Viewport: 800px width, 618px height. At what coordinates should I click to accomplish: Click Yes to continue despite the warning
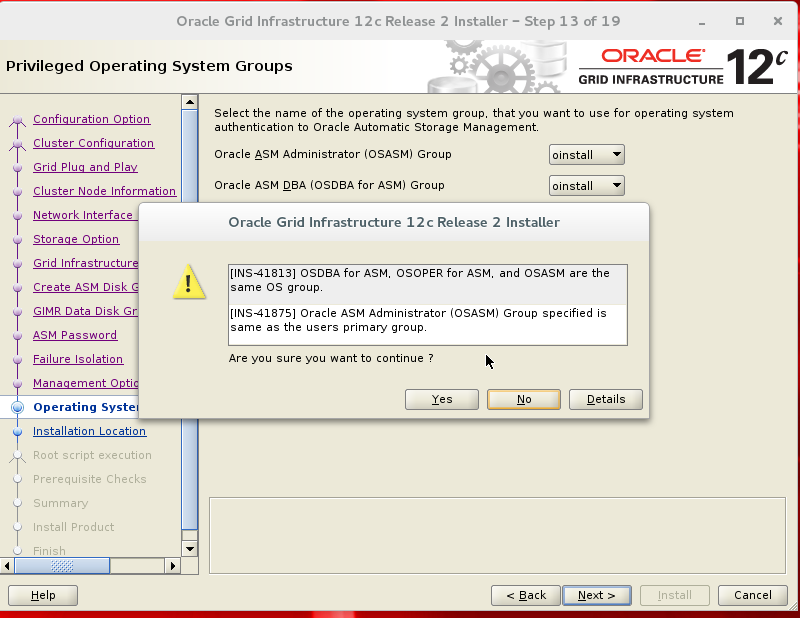coord(441,399)
